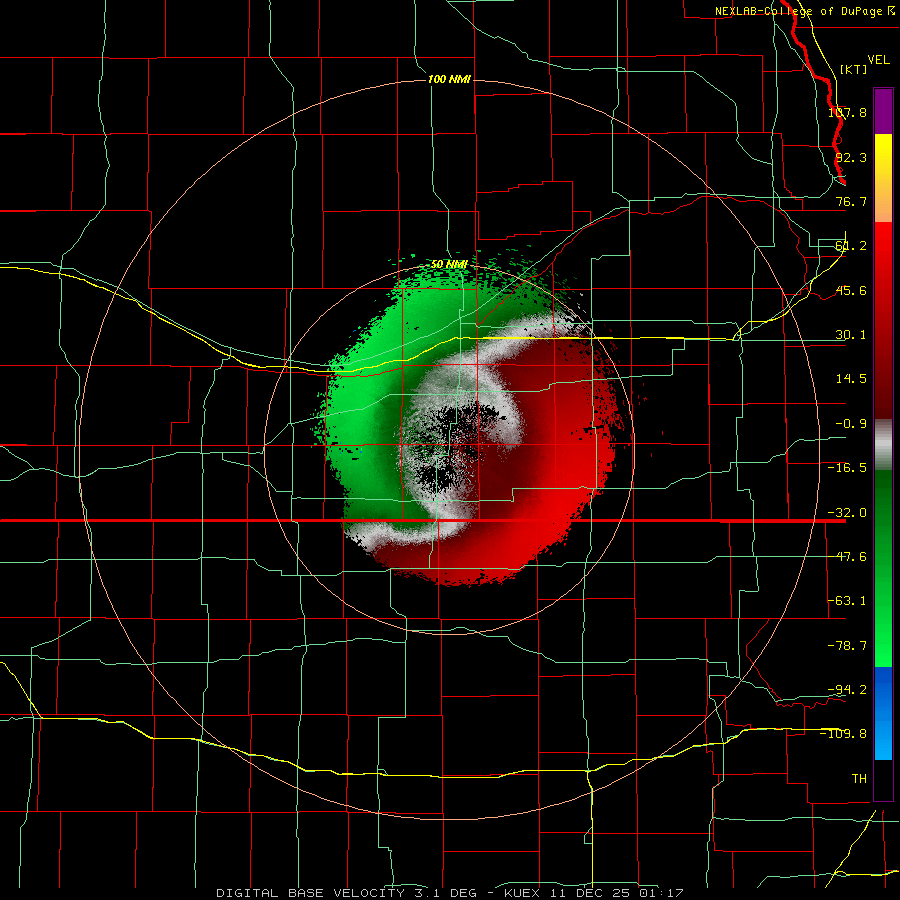
Task: Click the 100 NMI range ring label
Action: pyautogui.click(x=449, y=79)
